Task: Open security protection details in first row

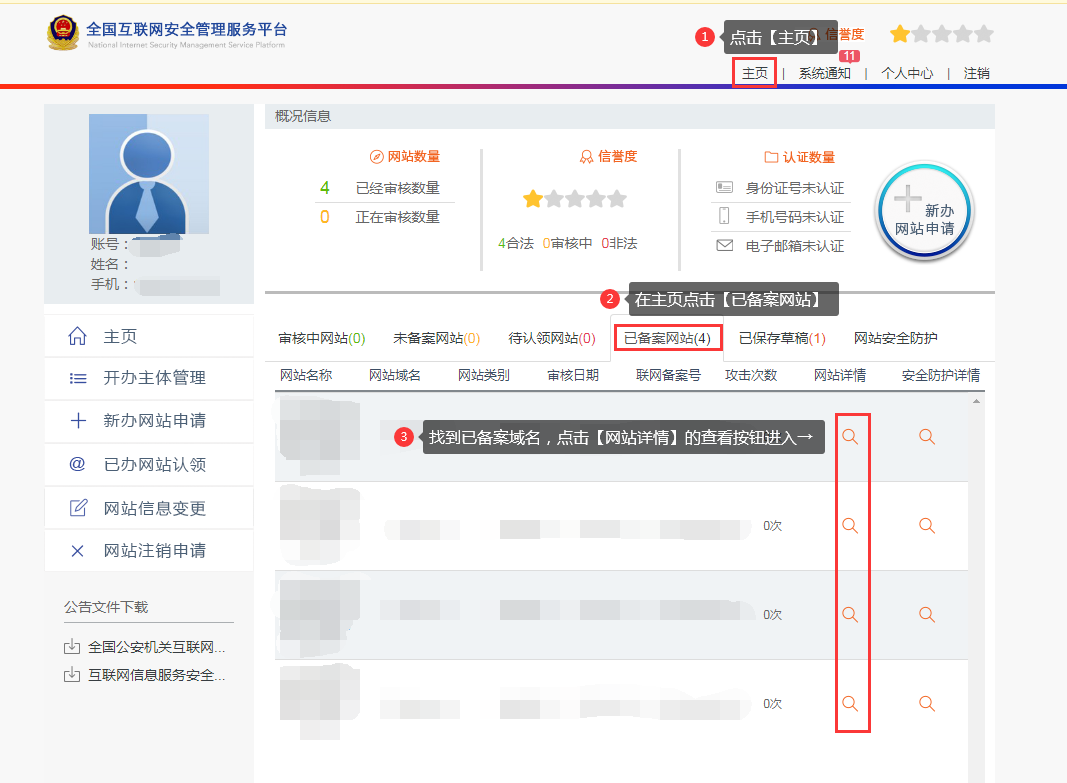Action: 927,437
